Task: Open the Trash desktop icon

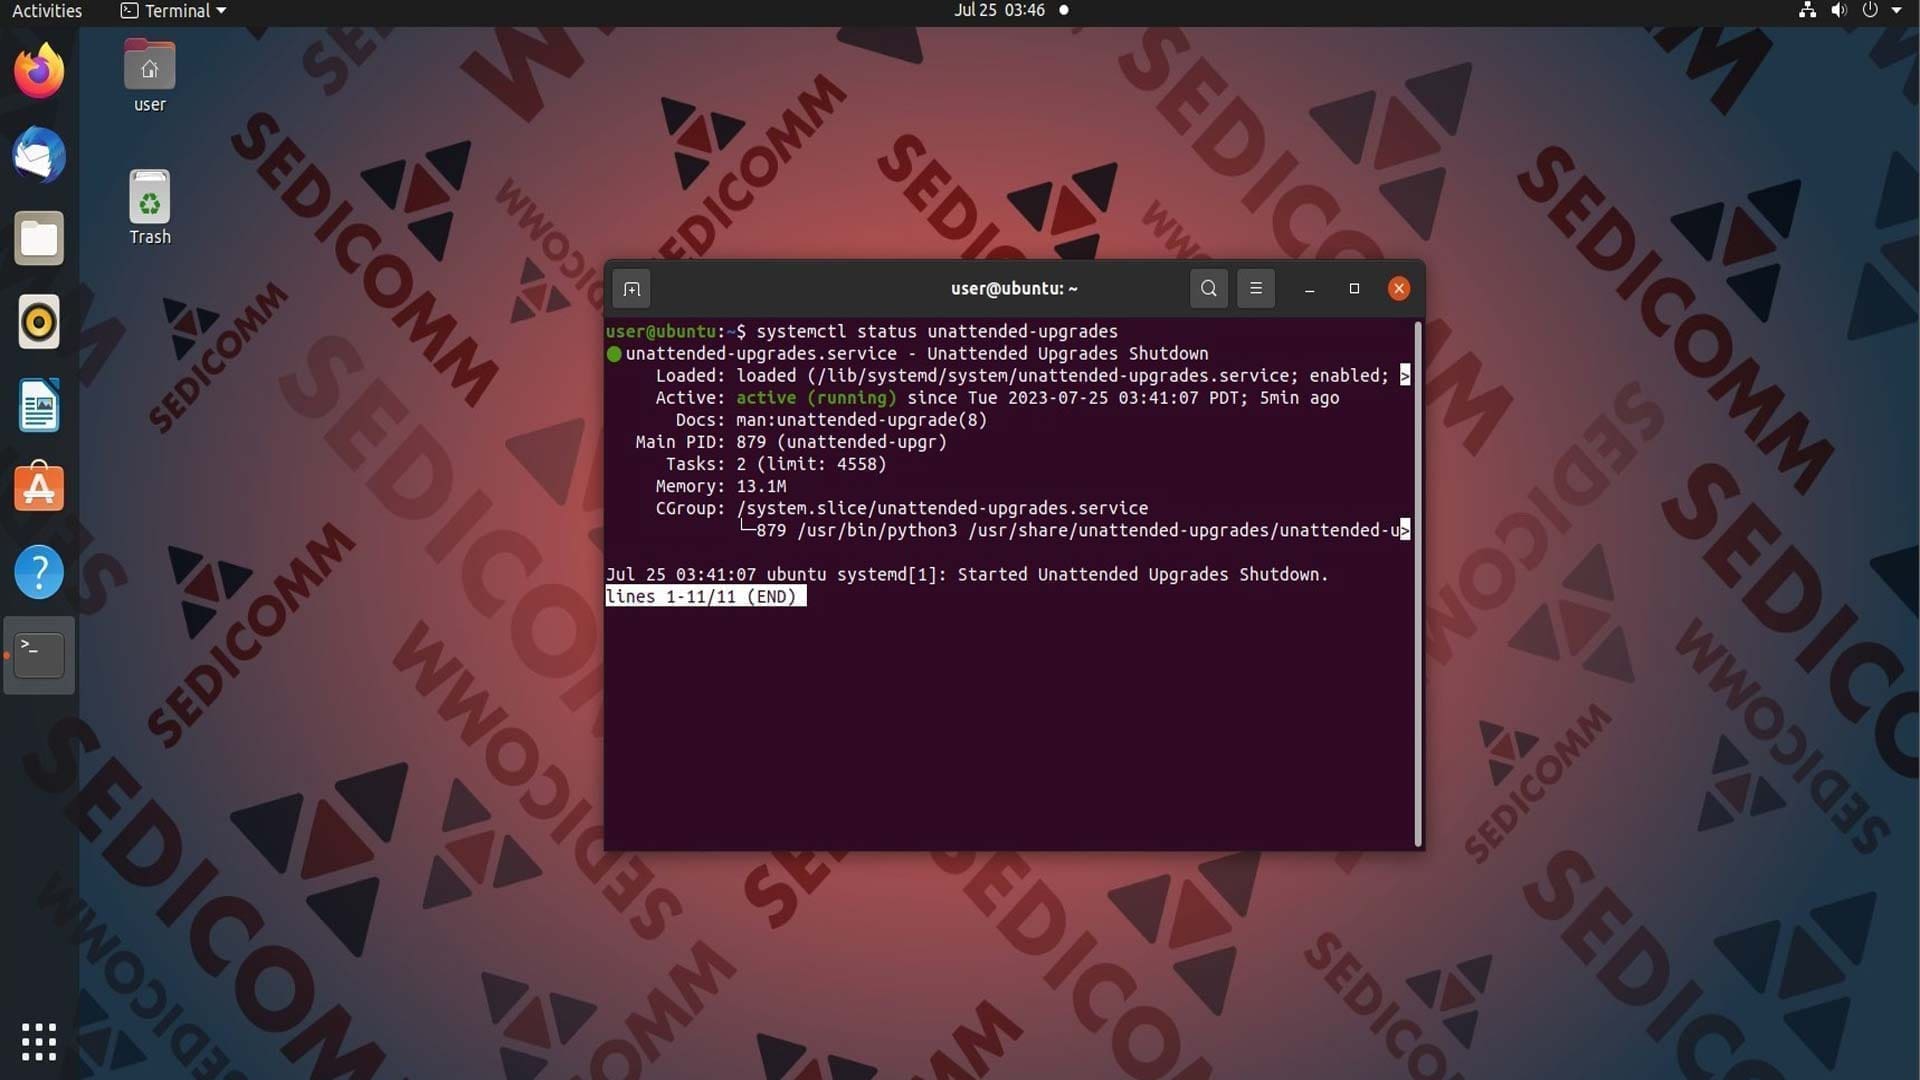Action: coord(149,208)
